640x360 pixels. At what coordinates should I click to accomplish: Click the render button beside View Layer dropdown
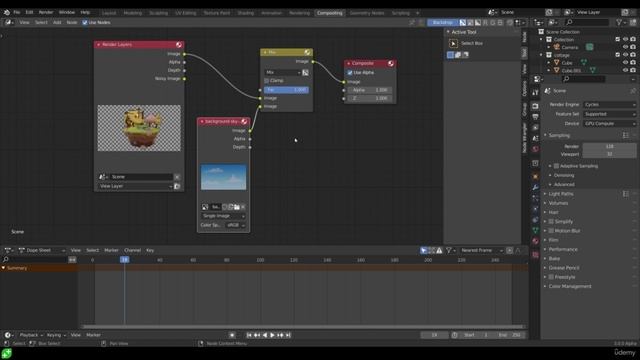tap(177, 186)
